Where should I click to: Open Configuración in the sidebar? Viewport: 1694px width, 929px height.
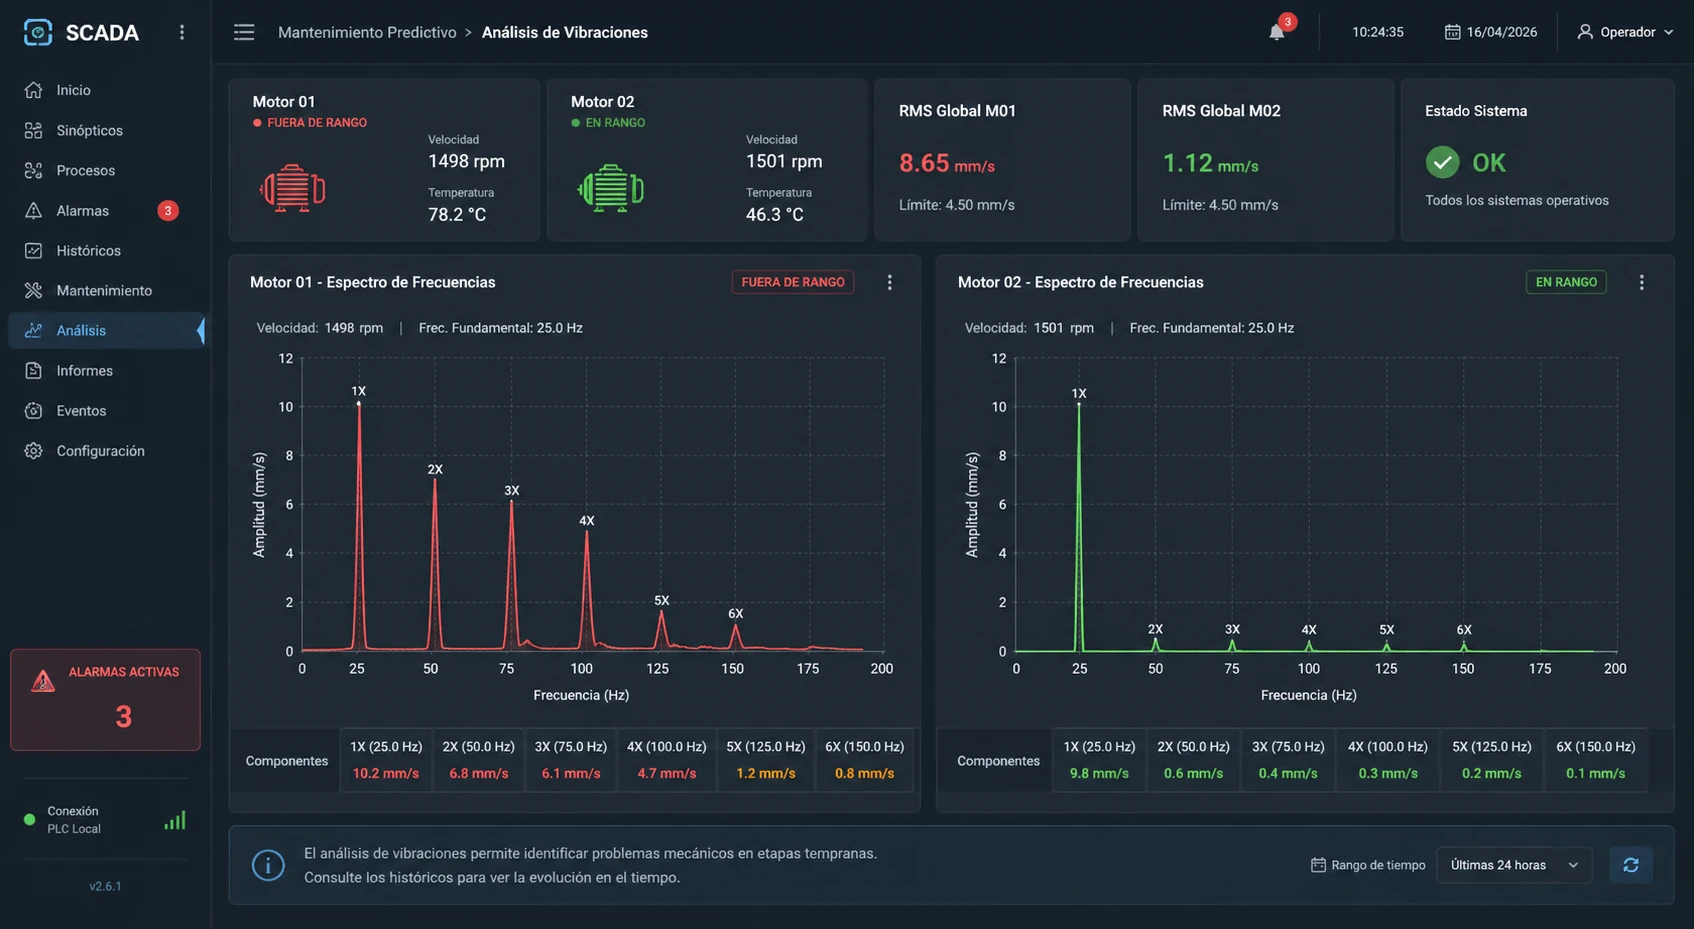tap(106, 451)
